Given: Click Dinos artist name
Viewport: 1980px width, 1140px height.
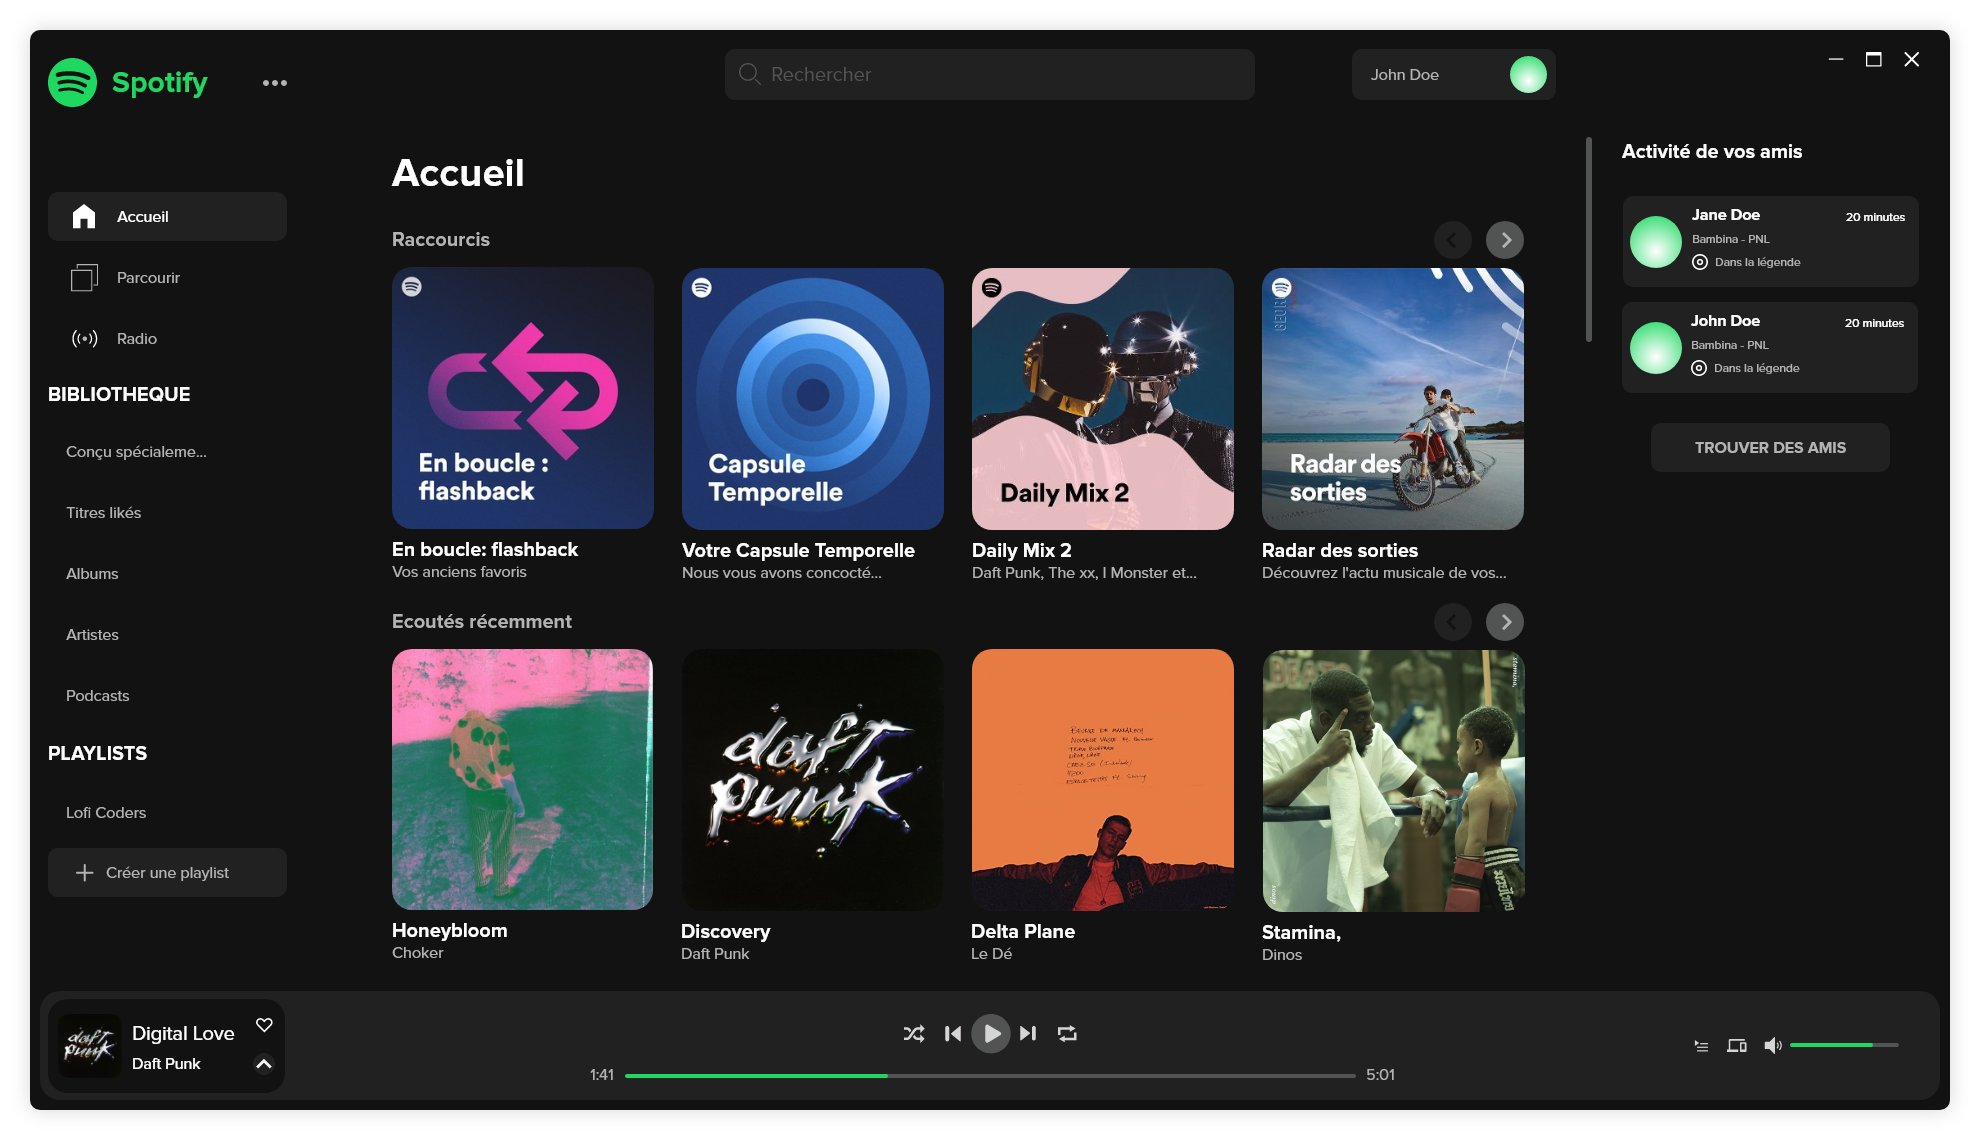Looking at the screenshot, I should coord(1282,955).
